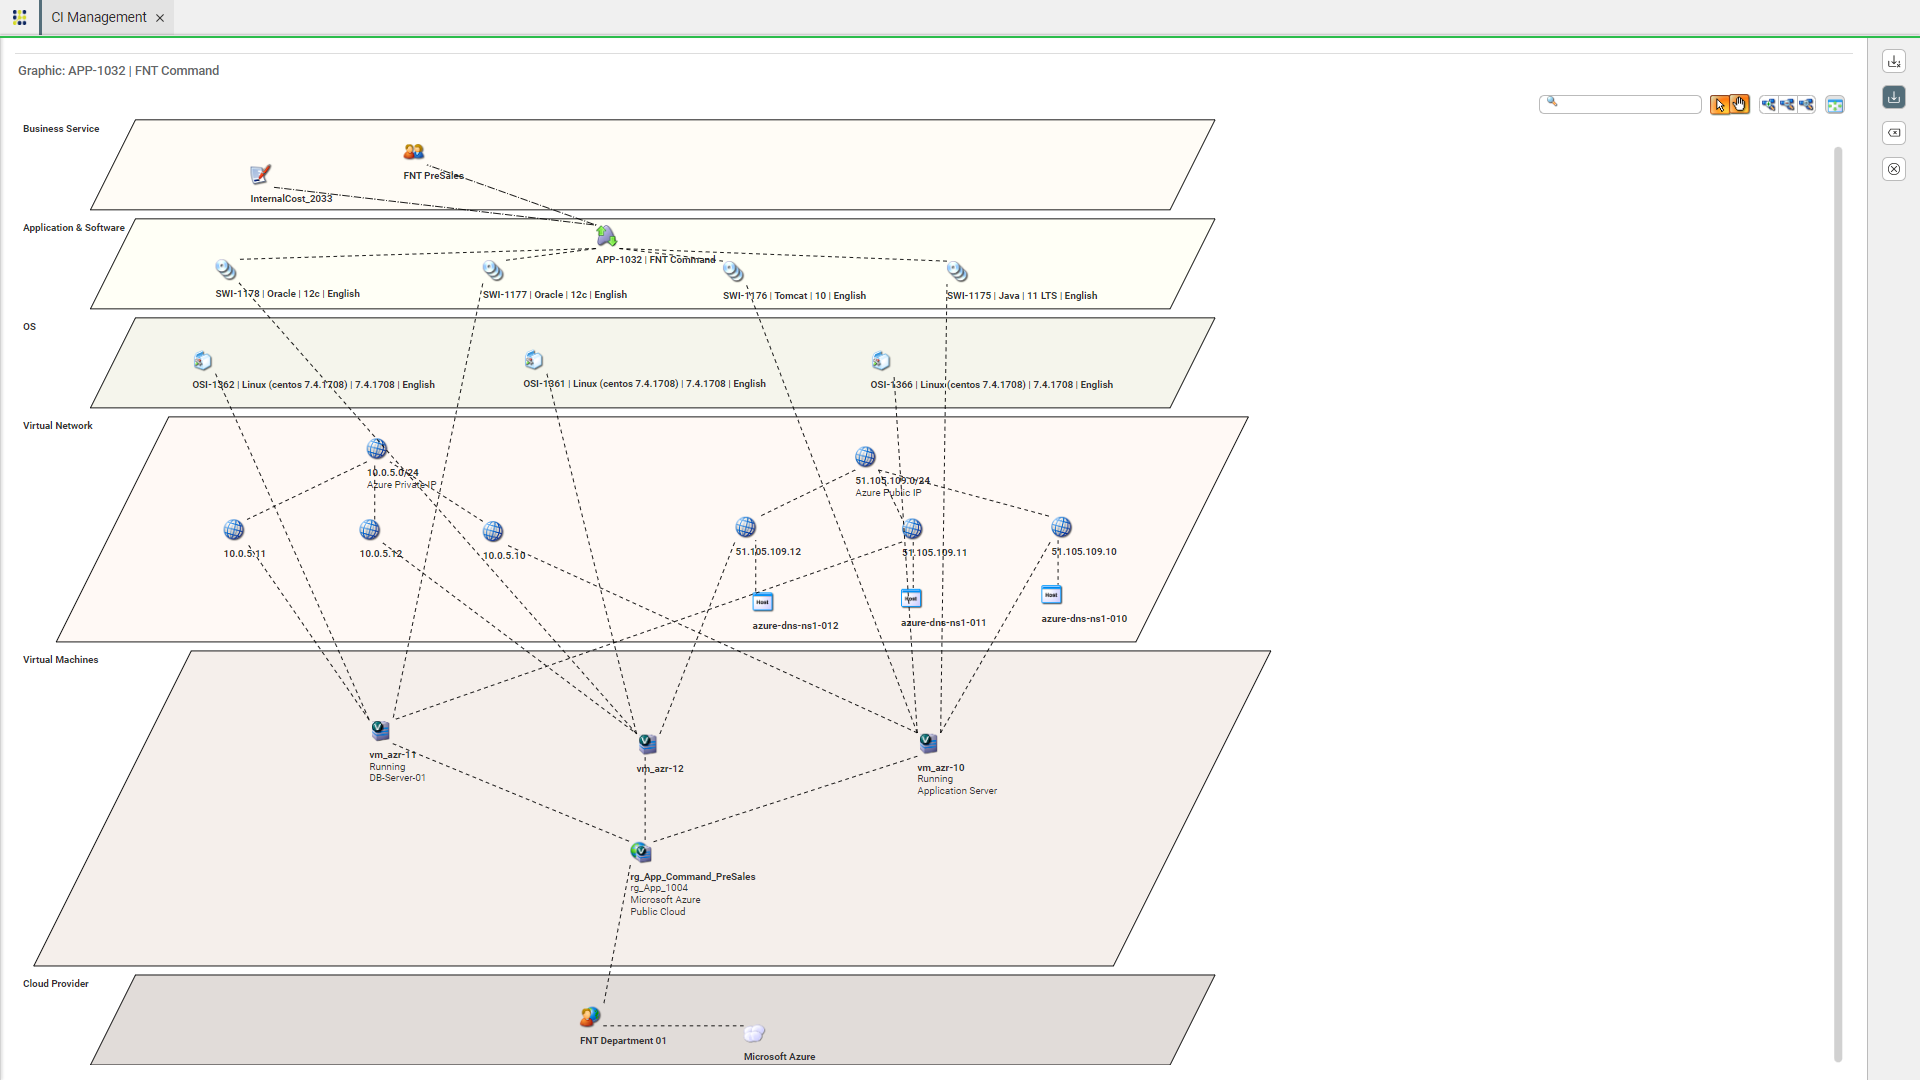
Task: Select the InternalCost_2033 node icon
Action: [x=260, y=175]
